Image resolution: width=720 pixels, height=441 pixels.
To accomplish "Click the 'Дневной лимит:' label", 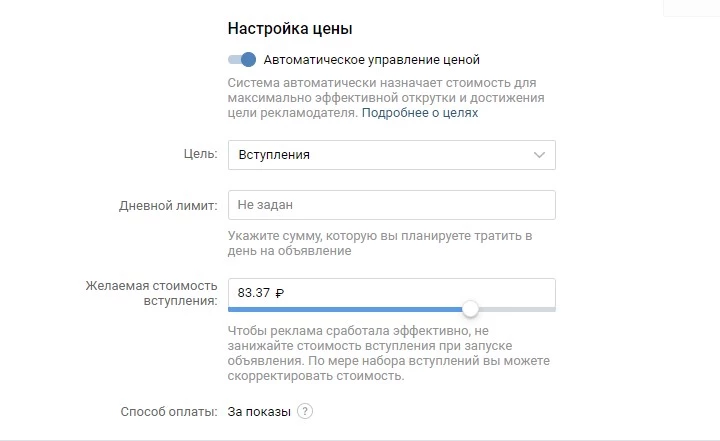I will click(x=168, y=205).
